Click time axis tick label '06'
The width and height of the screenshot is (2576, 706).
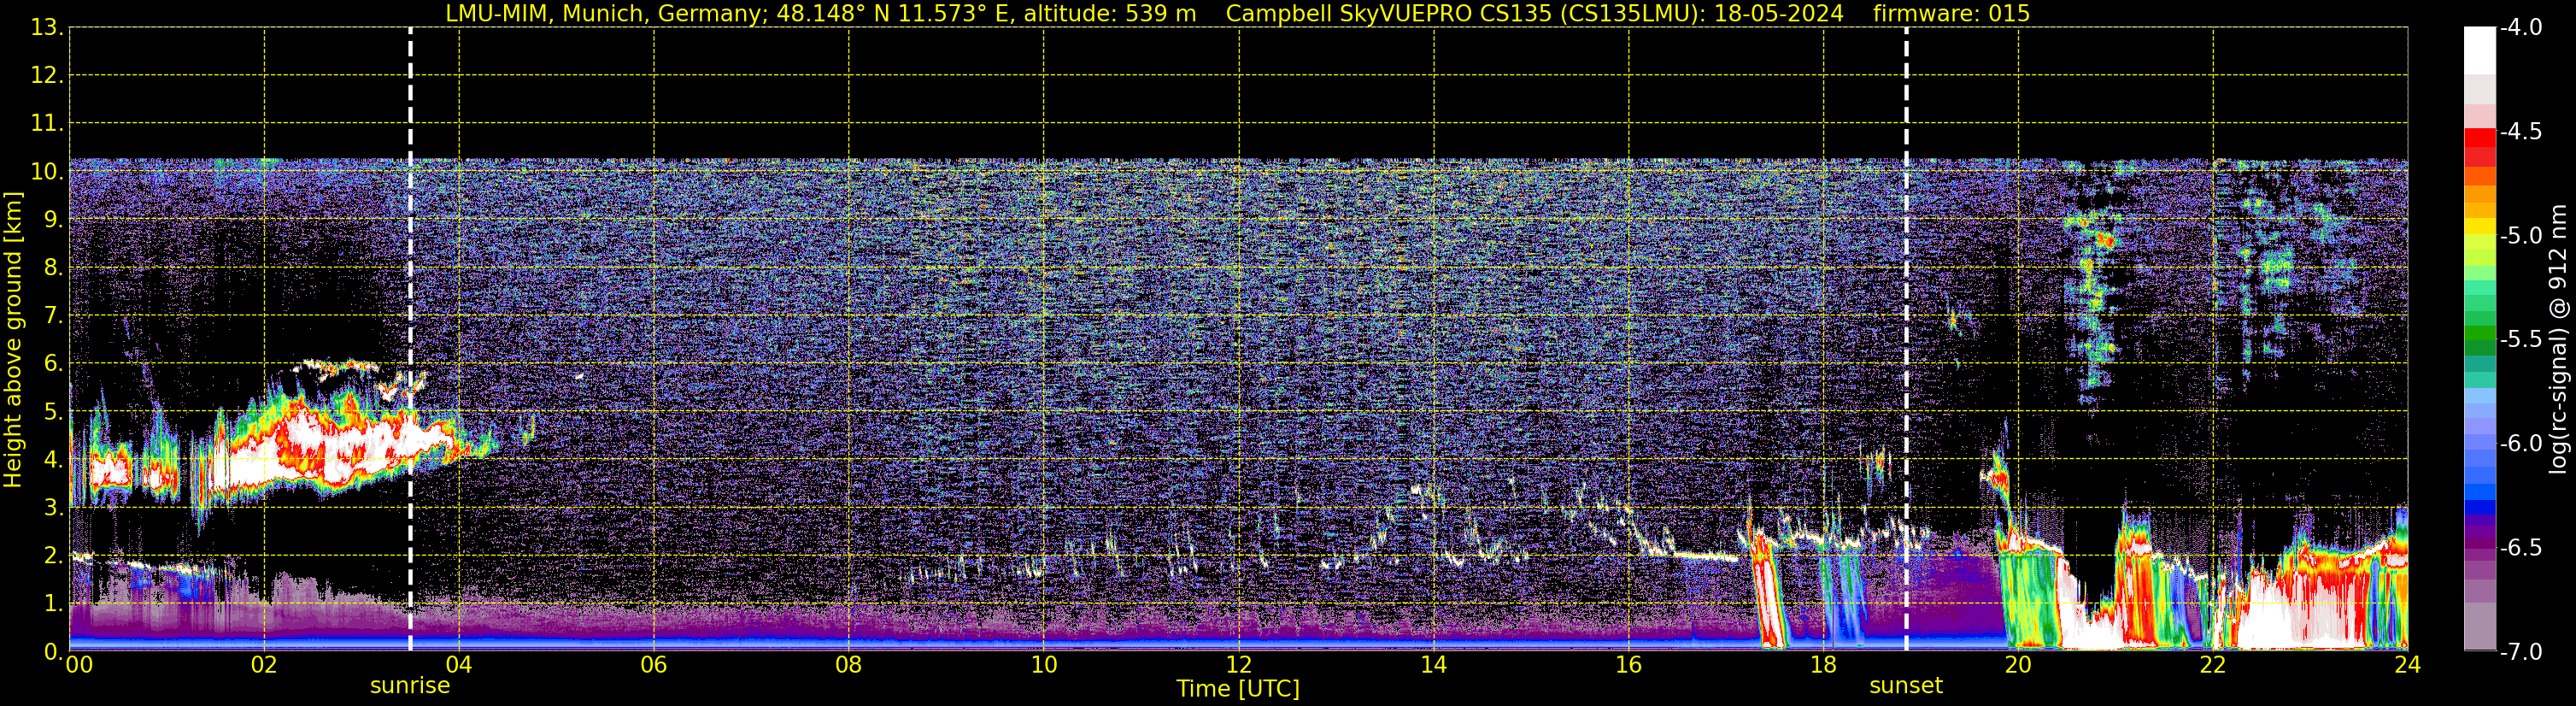pos(654,665)
